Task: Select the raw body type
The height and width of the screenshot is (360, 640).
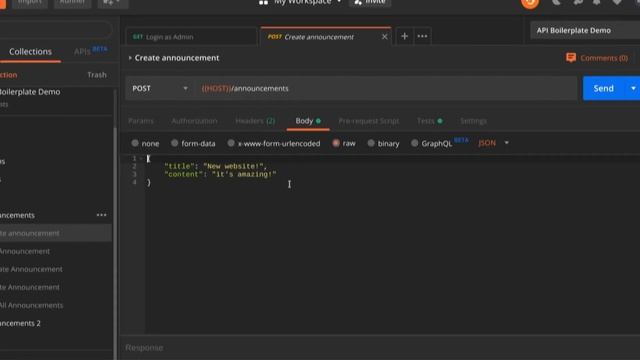Action: point(336,143)
